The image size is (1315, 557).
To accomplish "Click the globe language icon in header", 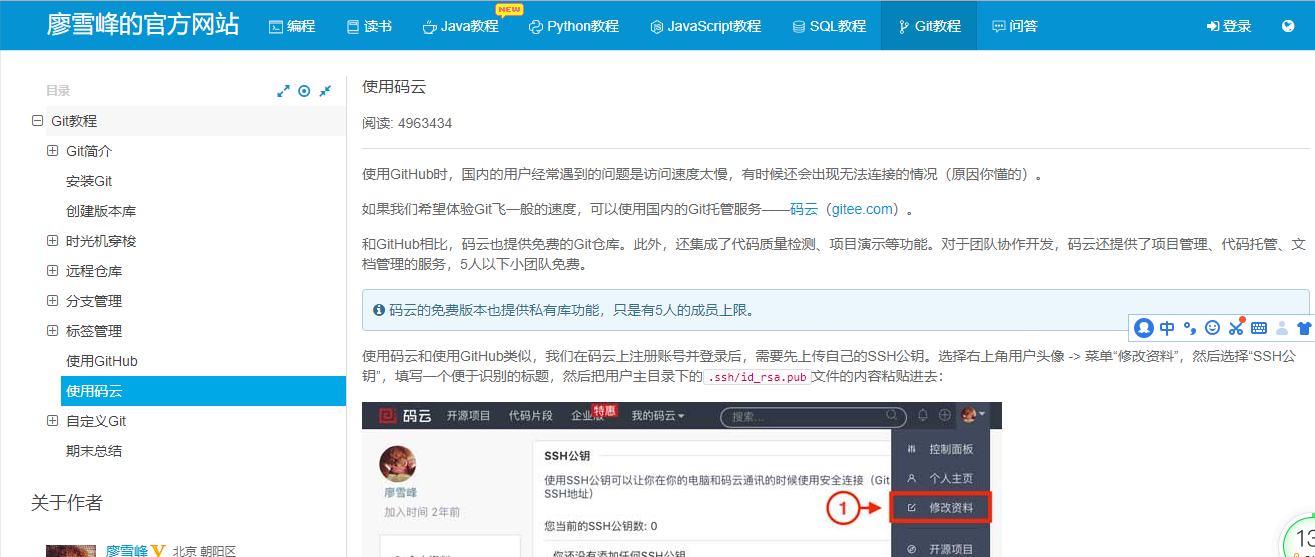I will (1288, 26).
